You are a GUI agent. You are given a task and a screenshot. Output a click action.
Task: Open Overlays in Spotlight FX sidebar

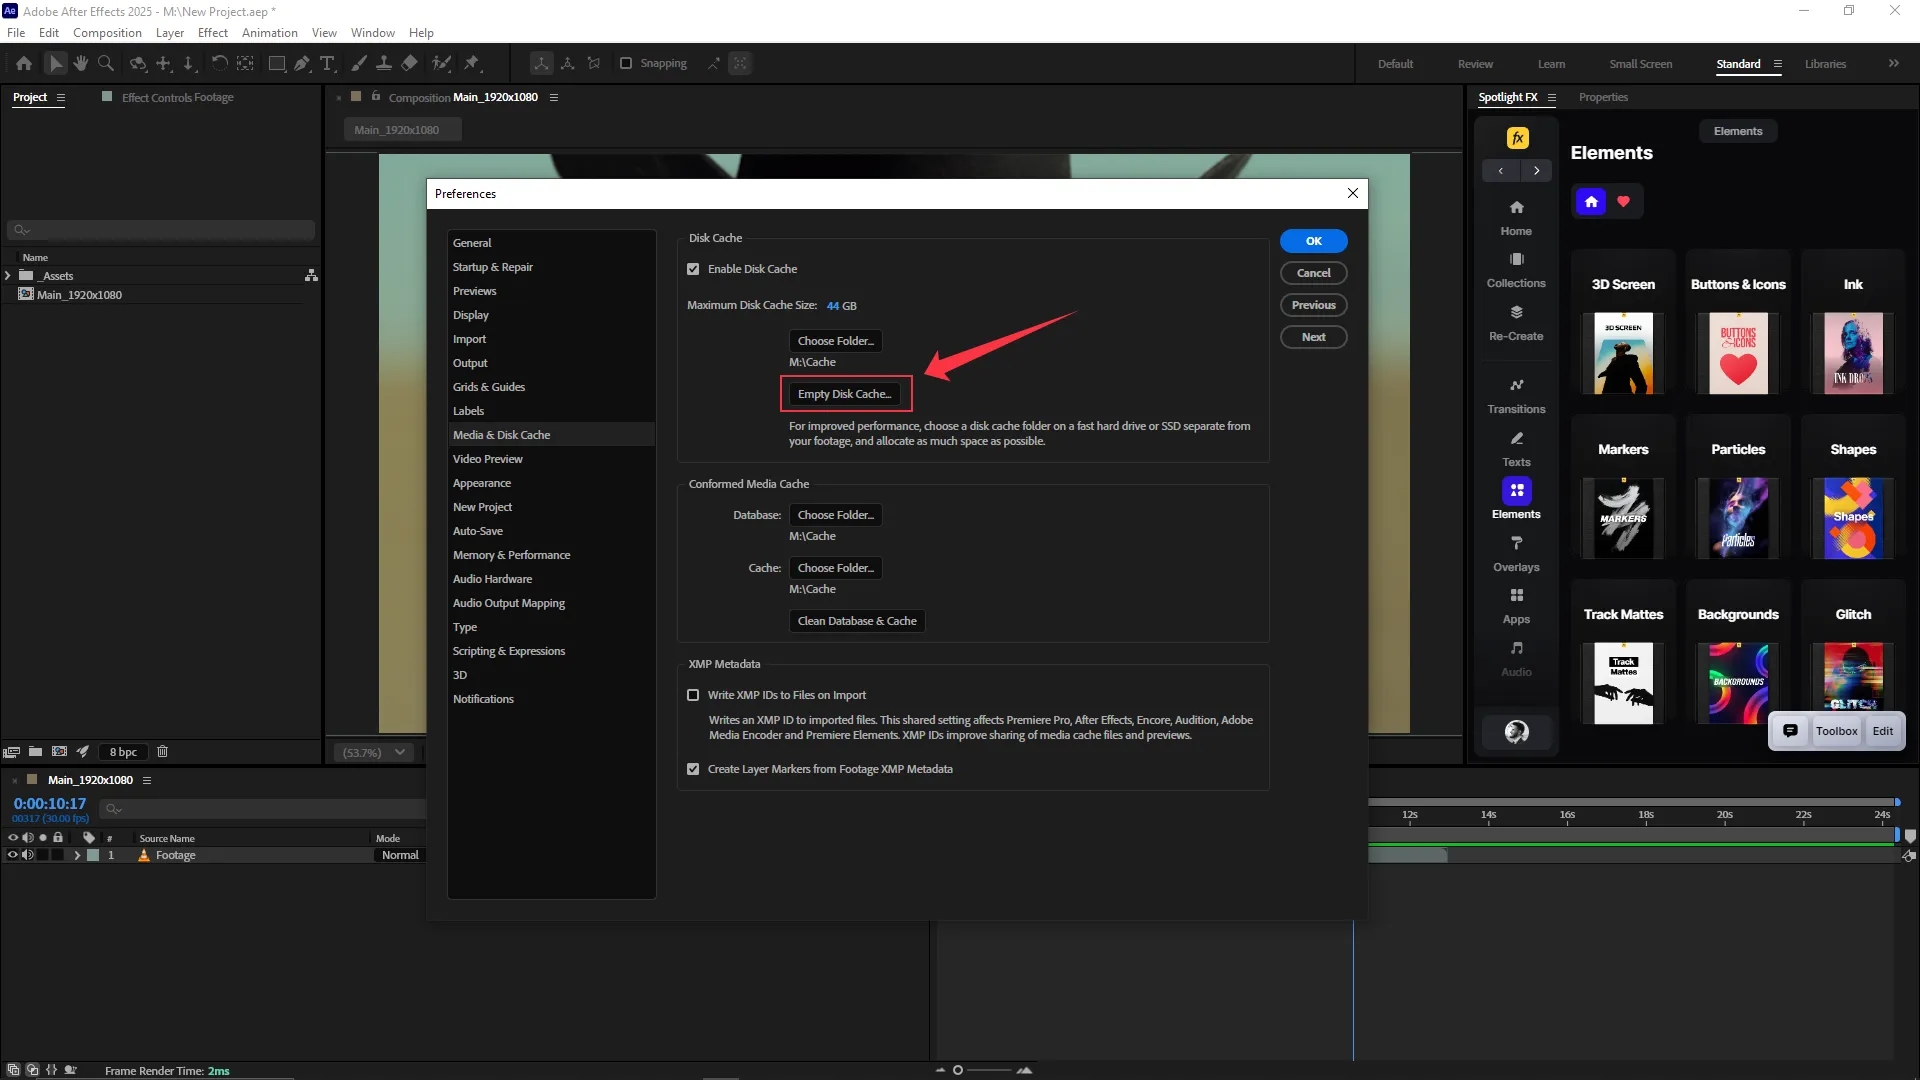pyautogui.click(x=1516, y=553)
